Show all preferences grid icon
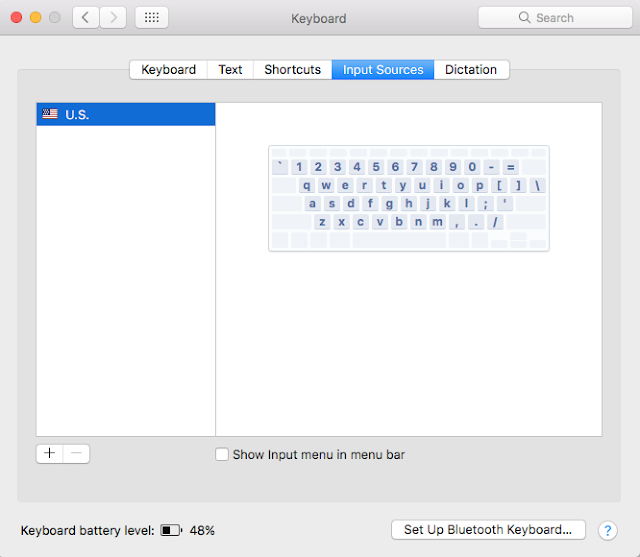 click(x=152, y=18)
